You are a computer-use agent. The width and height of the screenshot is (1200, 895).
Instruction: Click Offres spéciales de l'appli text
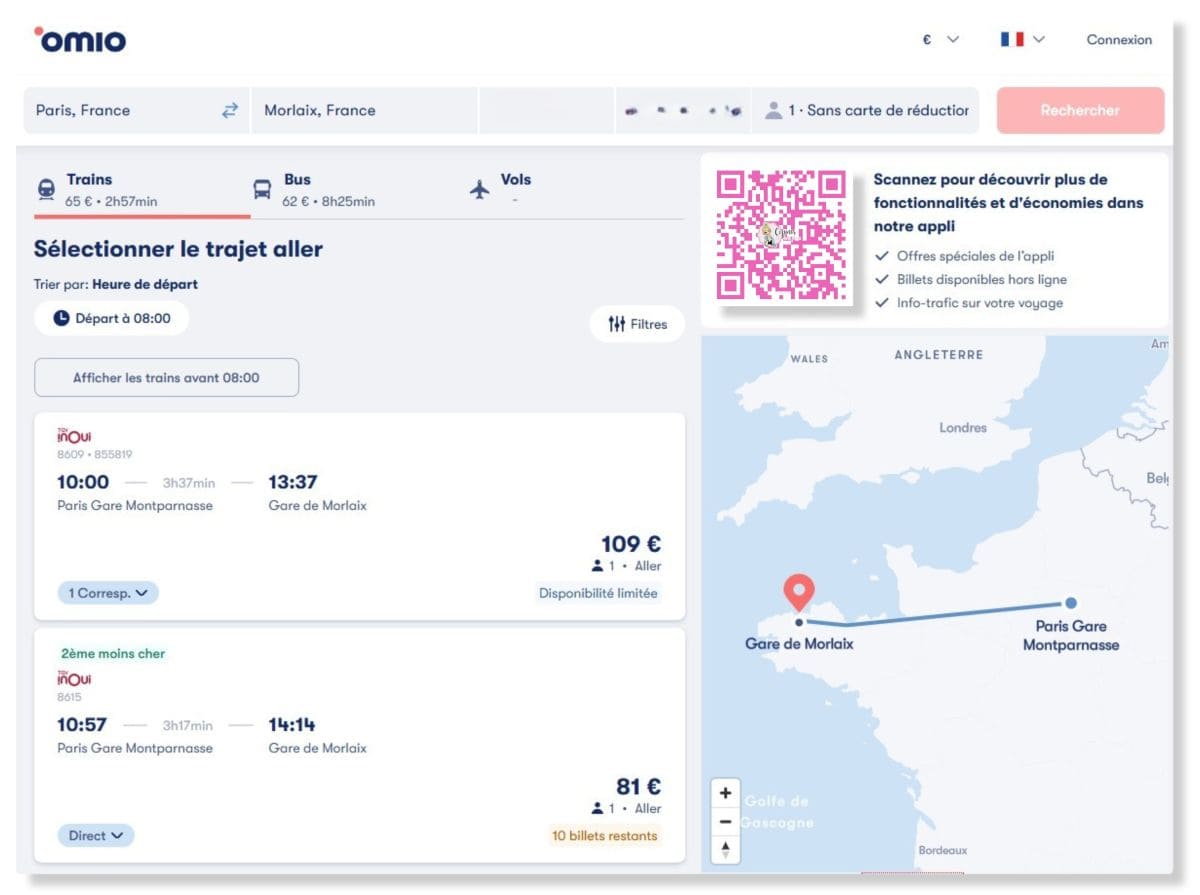[x=975, y=256]
